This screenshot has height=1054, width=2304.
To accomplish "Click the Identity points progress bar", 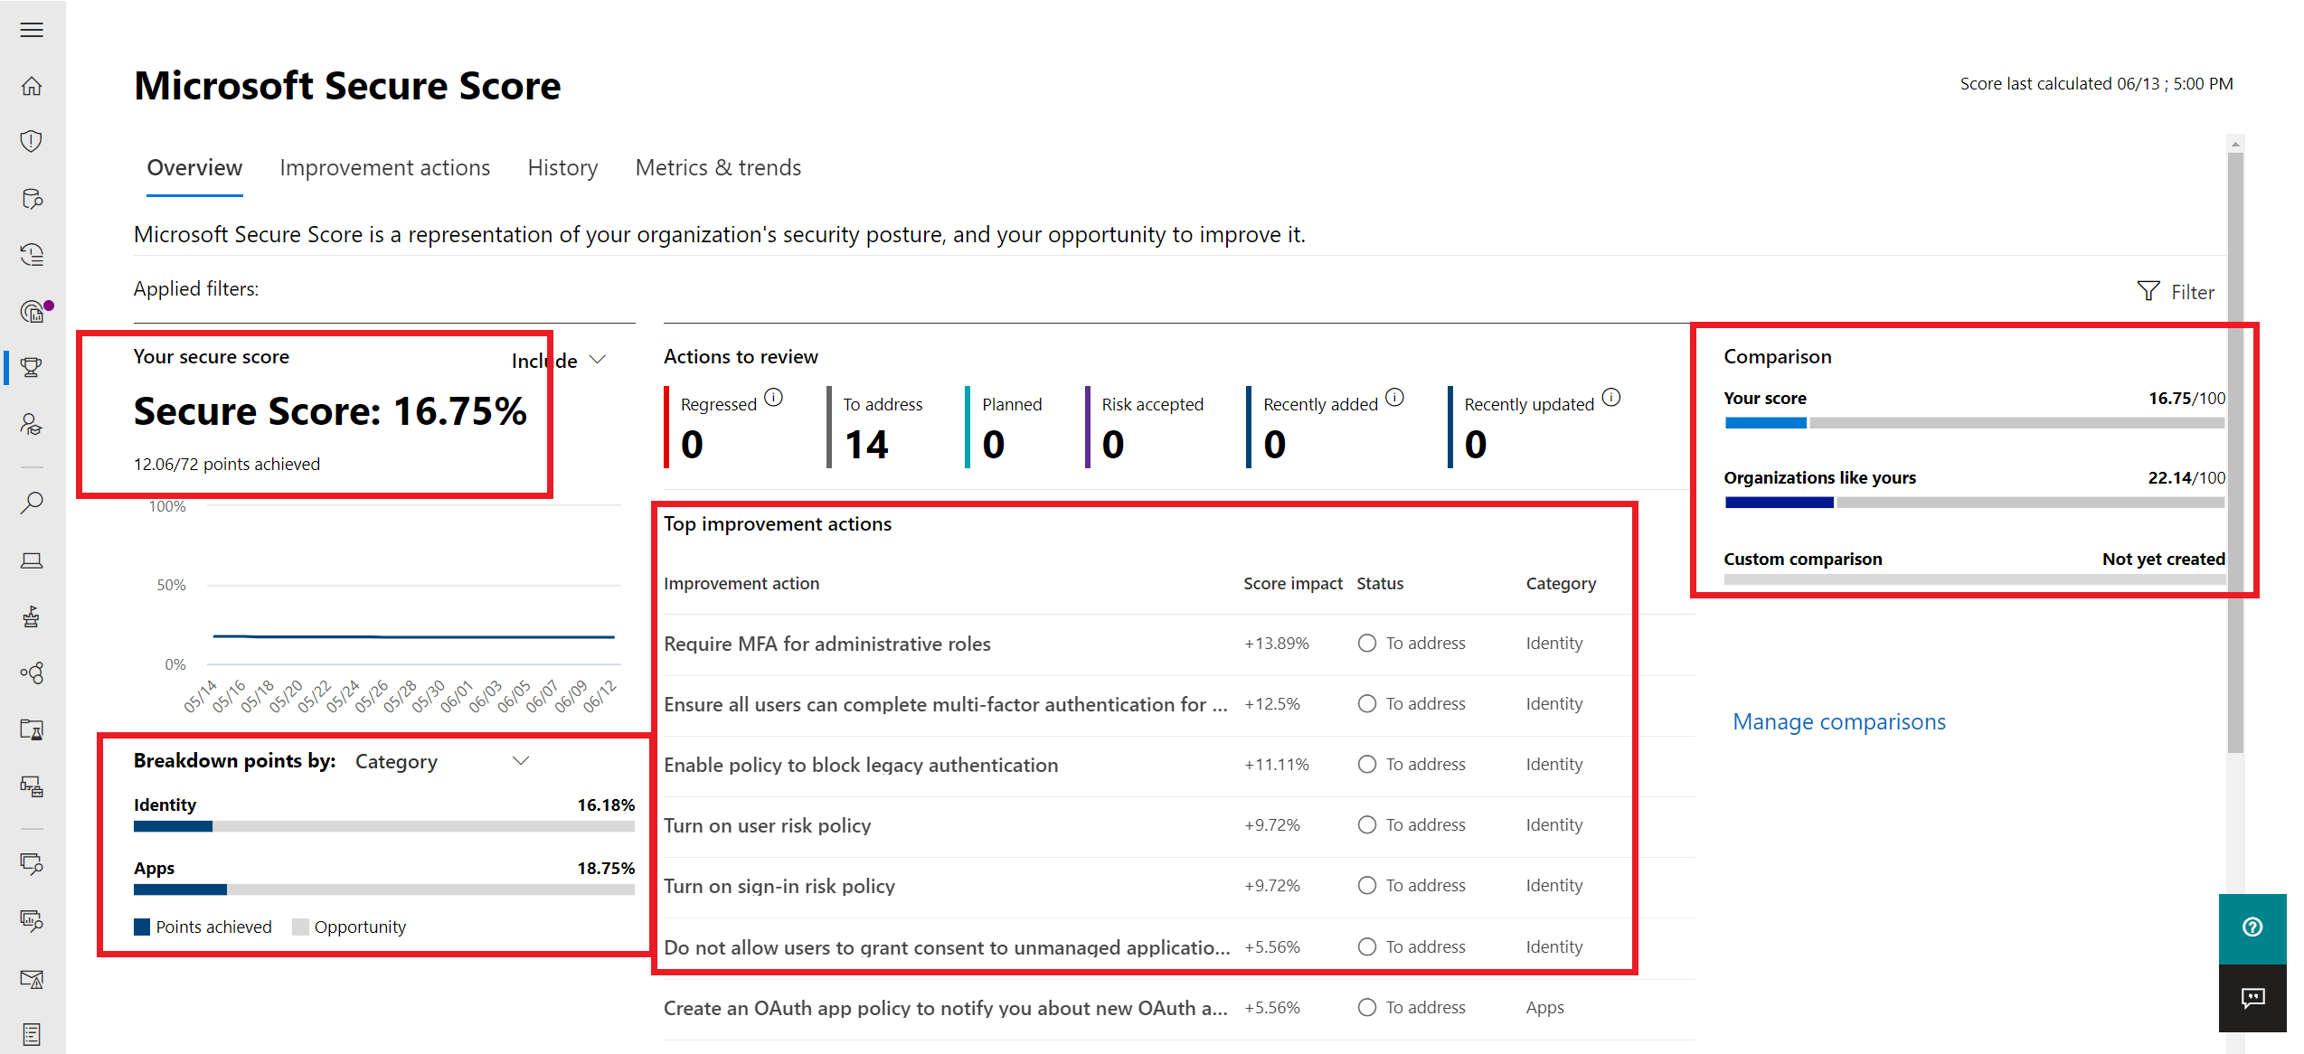I will 384,827.
